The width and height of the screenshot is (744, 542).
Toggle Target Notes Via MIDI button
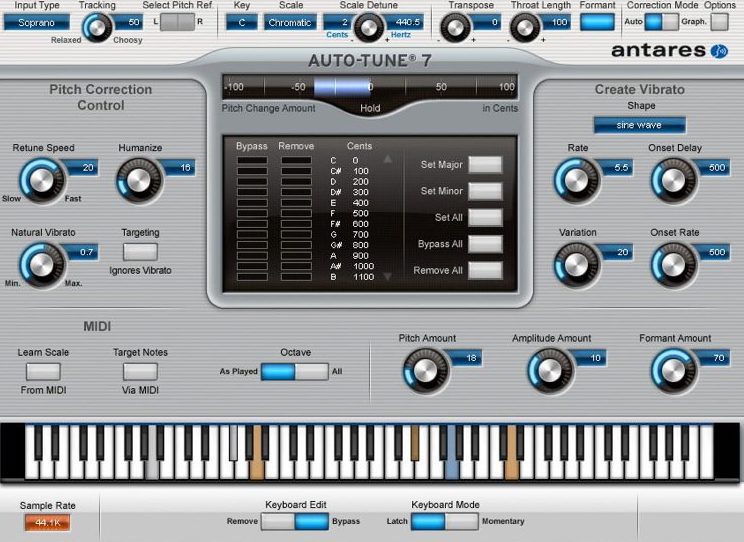(x=140, y=372)
